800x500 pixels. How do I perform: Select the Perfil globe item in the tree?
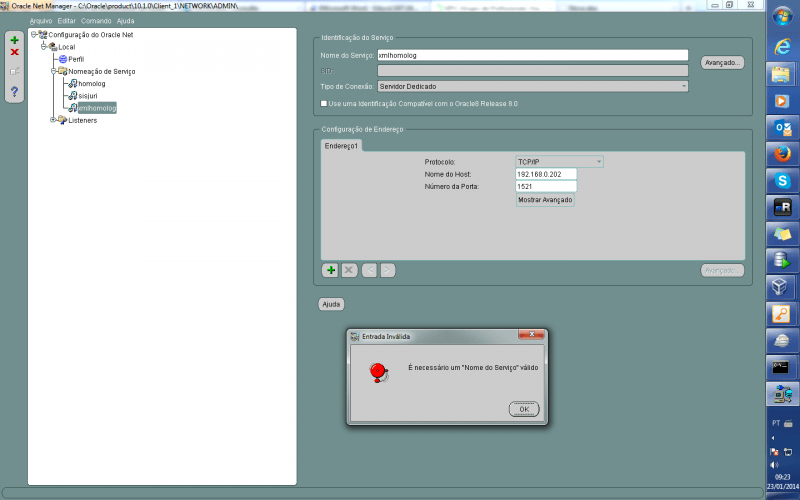pos(75,59)
